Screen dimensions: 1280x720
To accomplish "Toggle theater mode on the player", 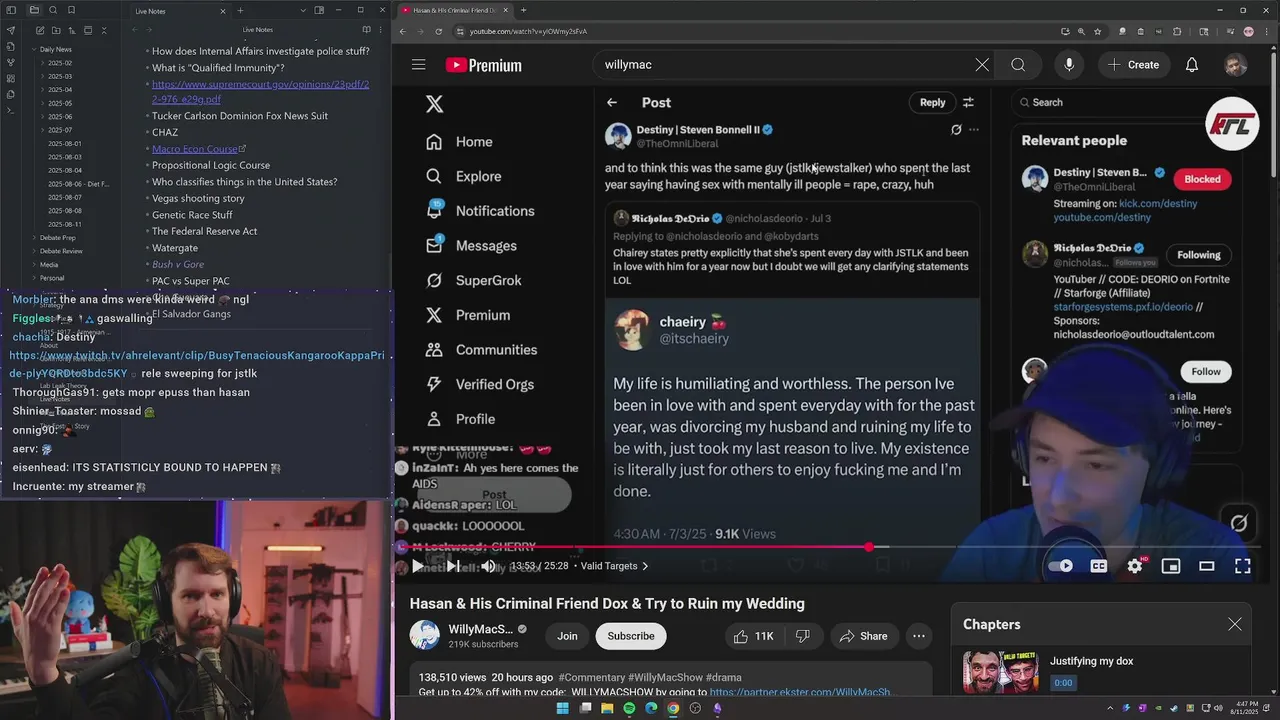I will (x=1207, y=566).
